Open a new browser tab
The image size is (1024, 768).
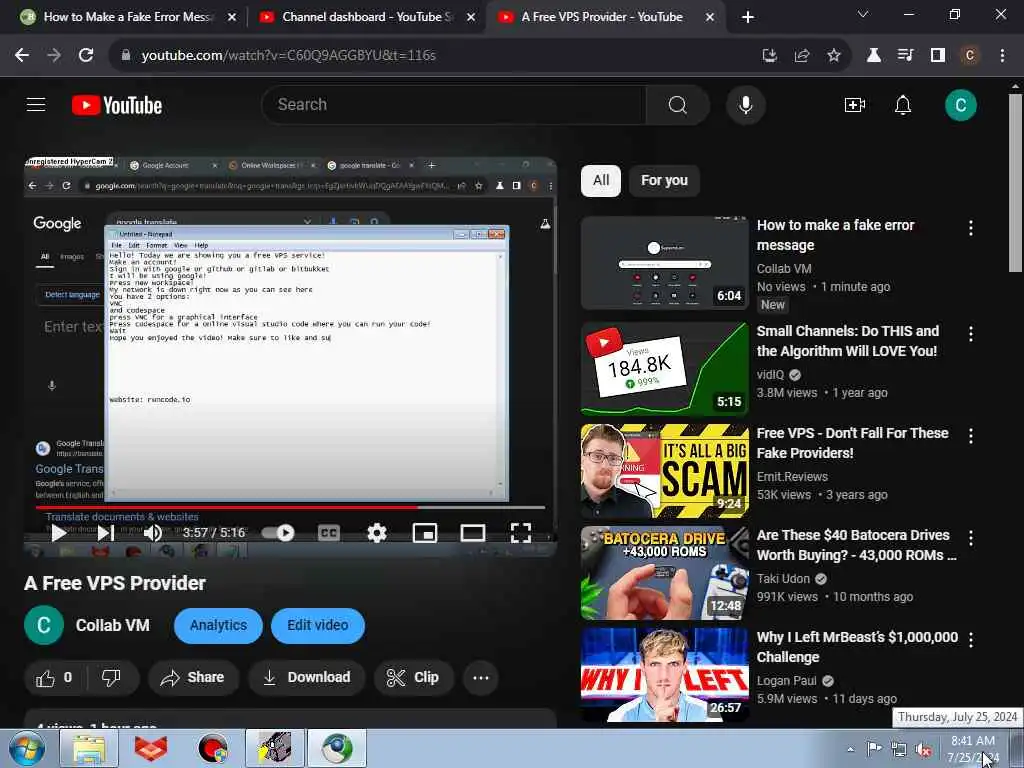[x=748, y=17]
